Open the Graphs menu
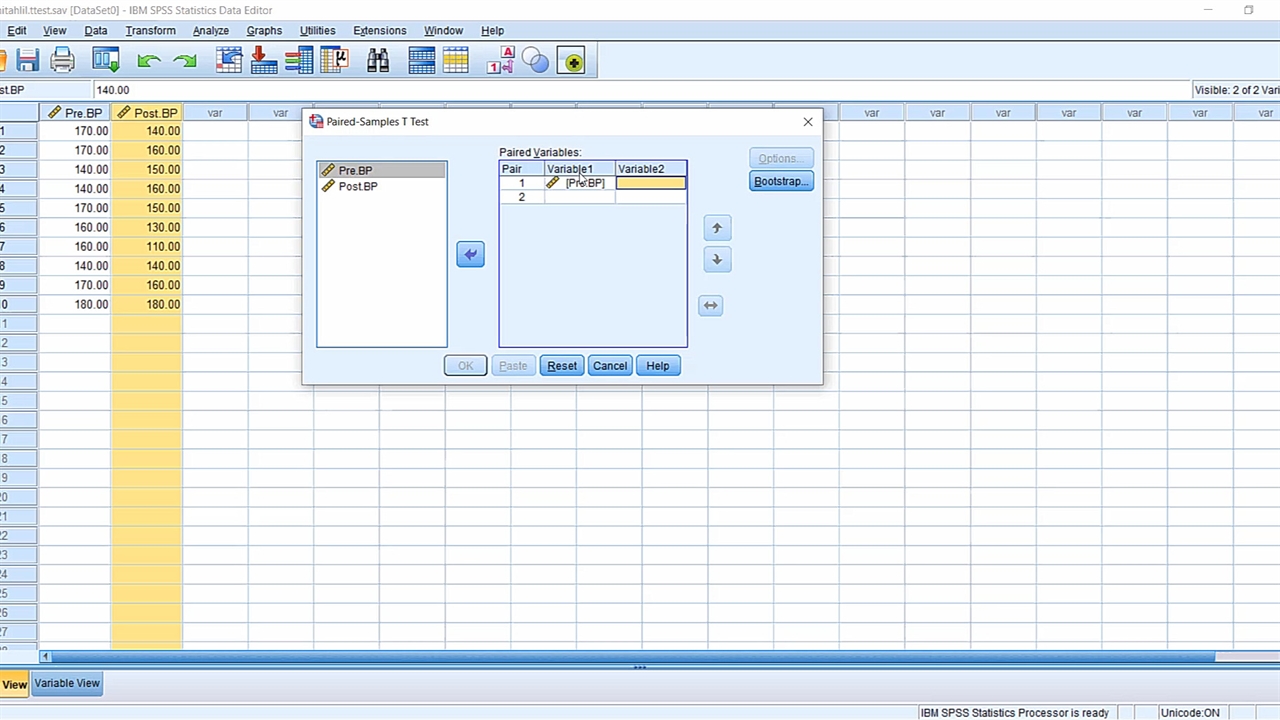 [264, 31]
